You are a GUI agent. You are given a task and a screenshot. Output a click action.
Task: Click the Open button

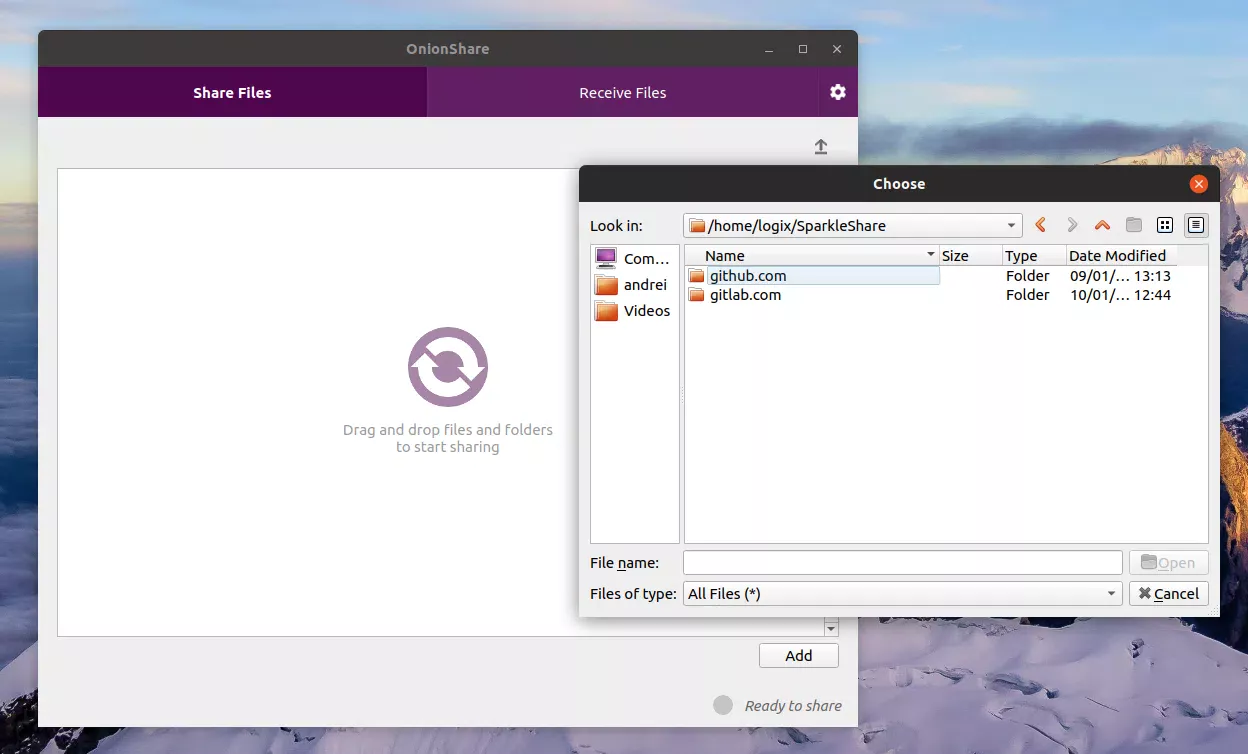1169,563
